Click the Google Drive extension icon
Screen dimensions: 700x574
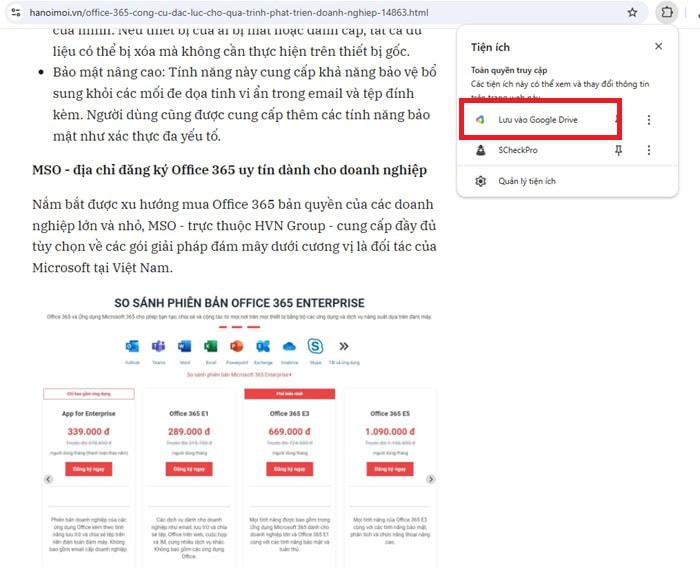point(480,120)
